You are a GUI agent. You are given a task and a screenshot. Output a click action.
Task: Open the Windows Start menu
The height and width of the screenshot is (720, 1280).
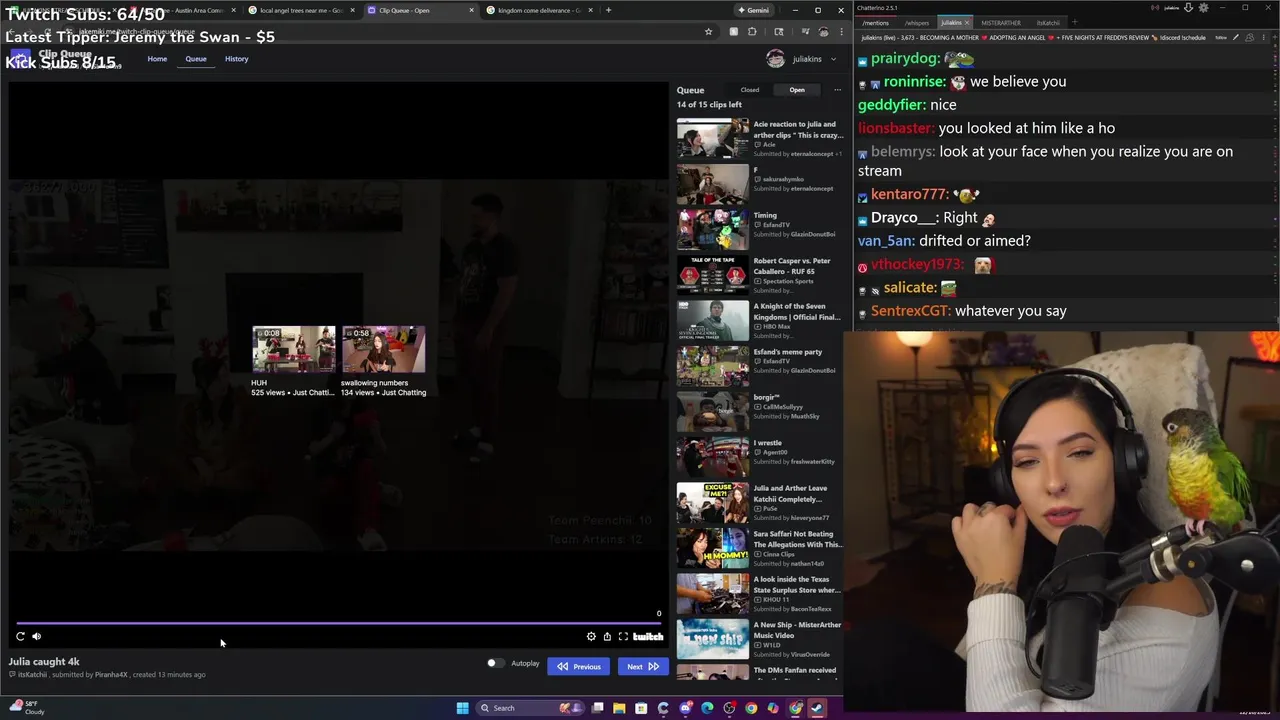[462, 708]
